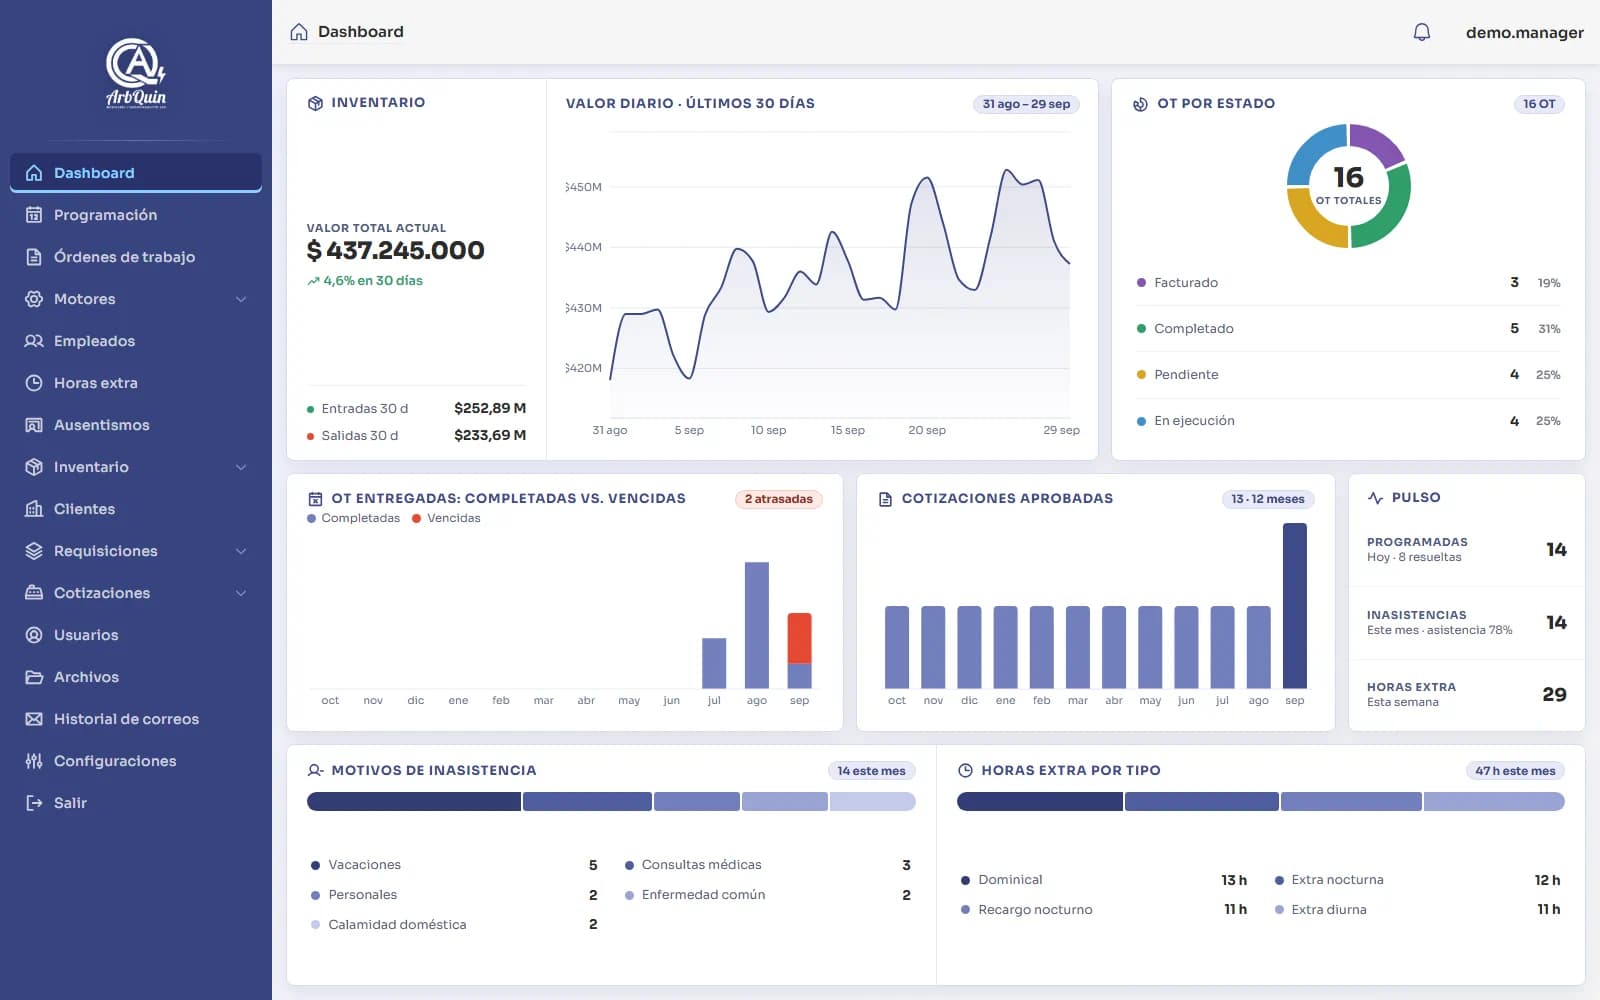
Task: Expand the Motores submenu chevron
Action: [x=241, y=299]
